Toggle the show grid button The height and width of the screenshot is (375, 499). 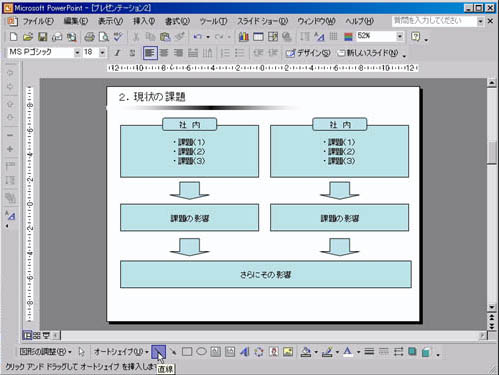coord(334,37)
